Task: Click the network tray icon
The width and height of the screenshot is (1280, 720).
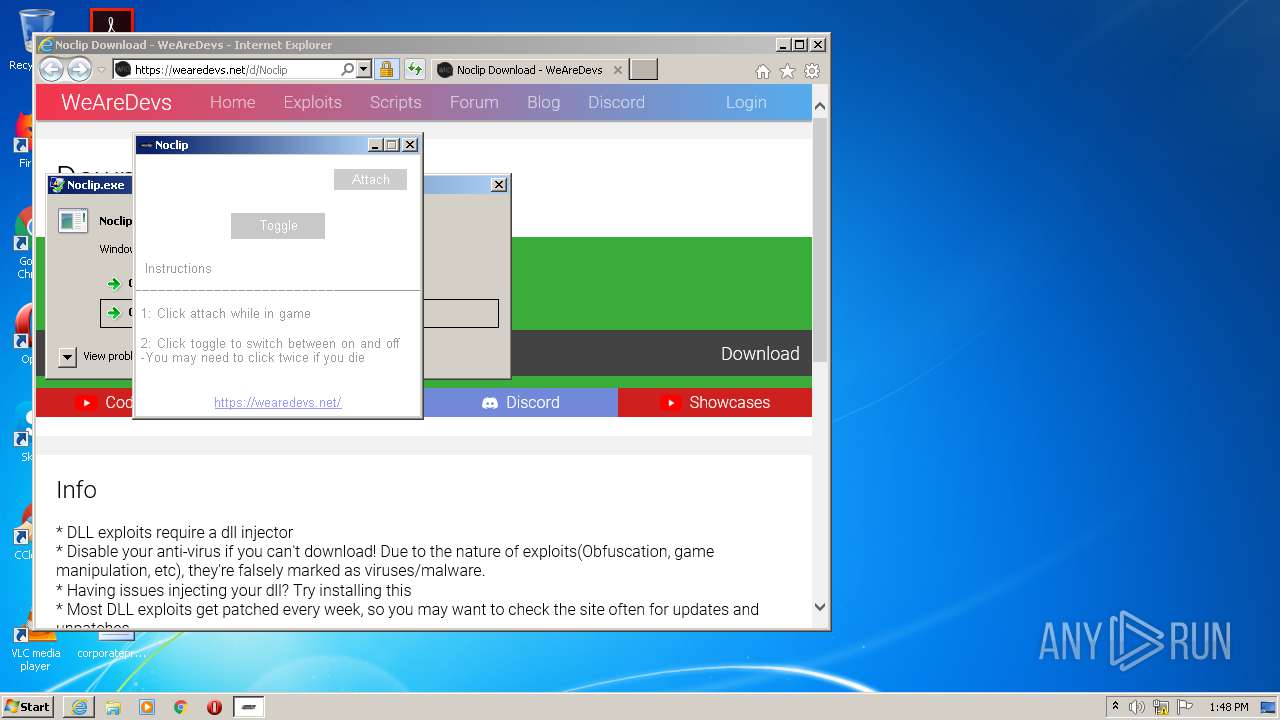Action: [x=1161, y=707]
